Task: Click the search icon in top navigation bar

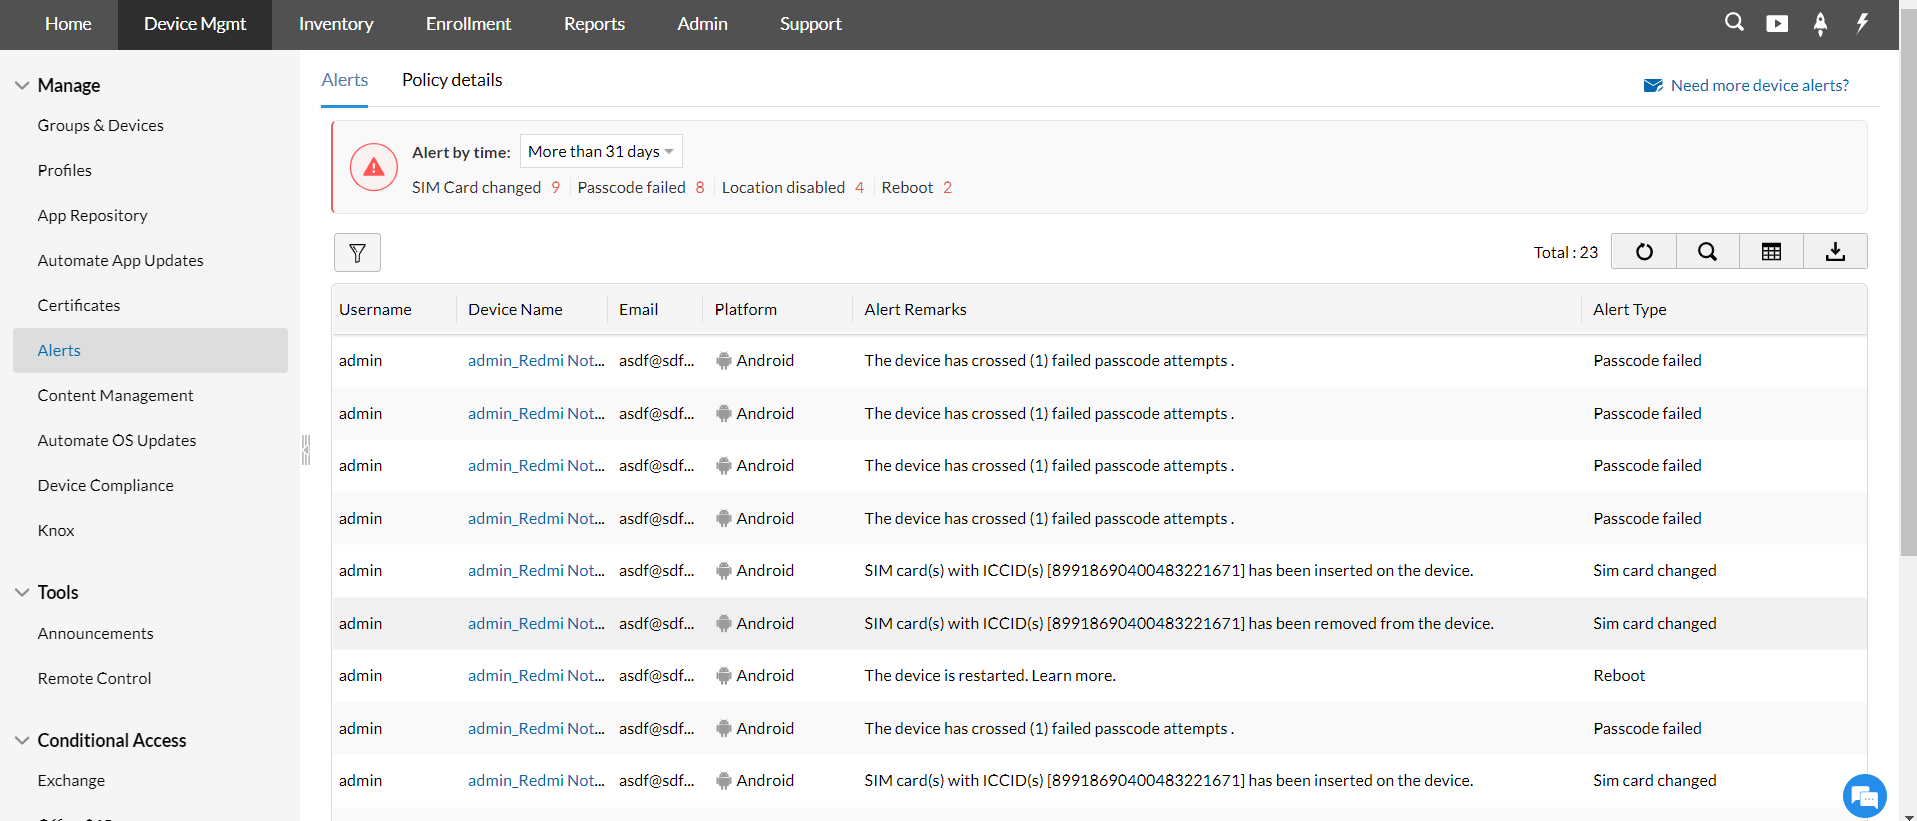Action: click(1734, 23)
